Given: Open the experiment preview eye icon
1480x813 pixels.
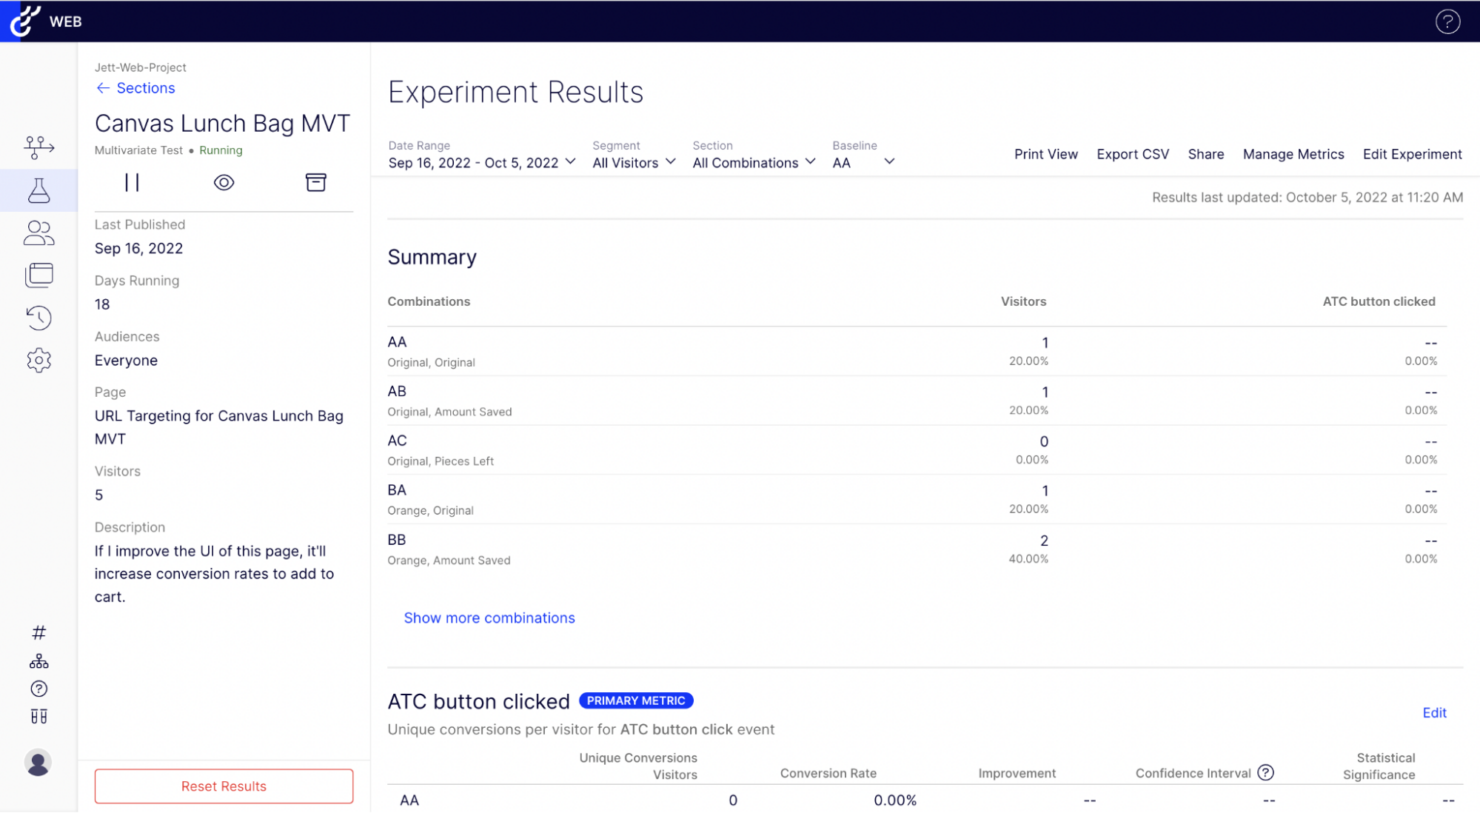Looking at the screenshot, I should click(x=223, y=182).
